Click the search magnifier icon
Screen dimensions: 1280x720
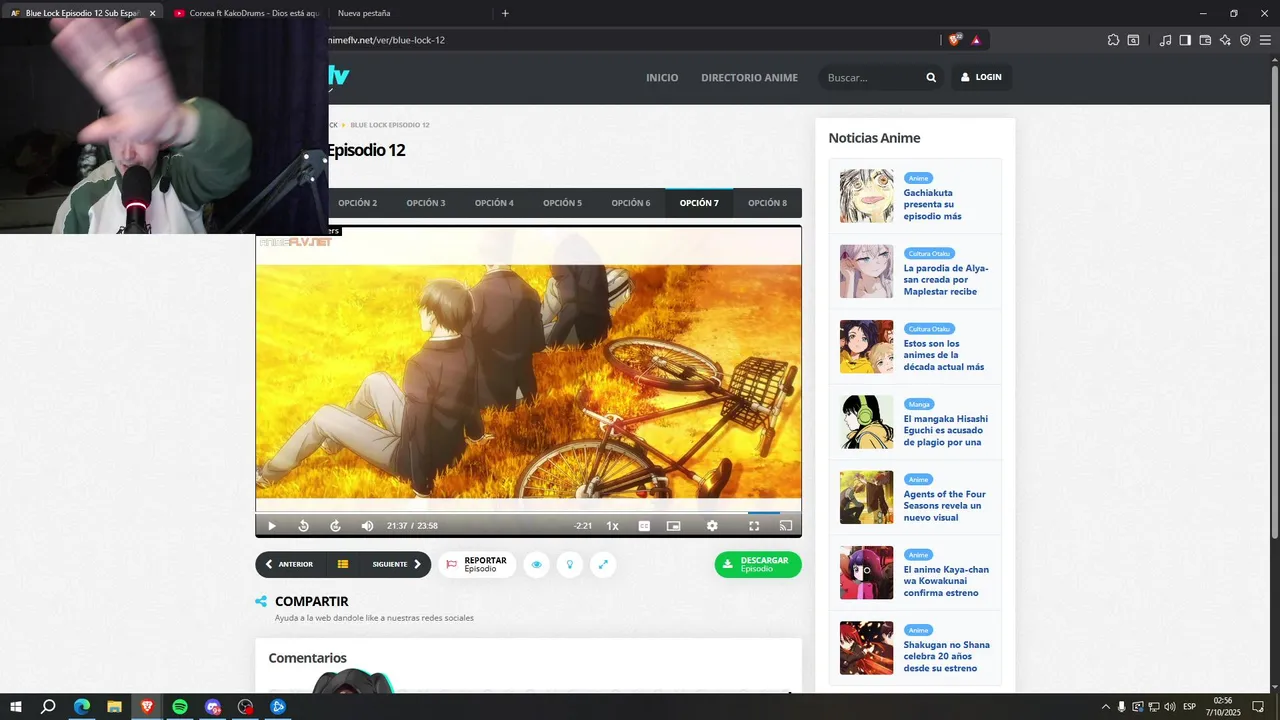[931, 77]
